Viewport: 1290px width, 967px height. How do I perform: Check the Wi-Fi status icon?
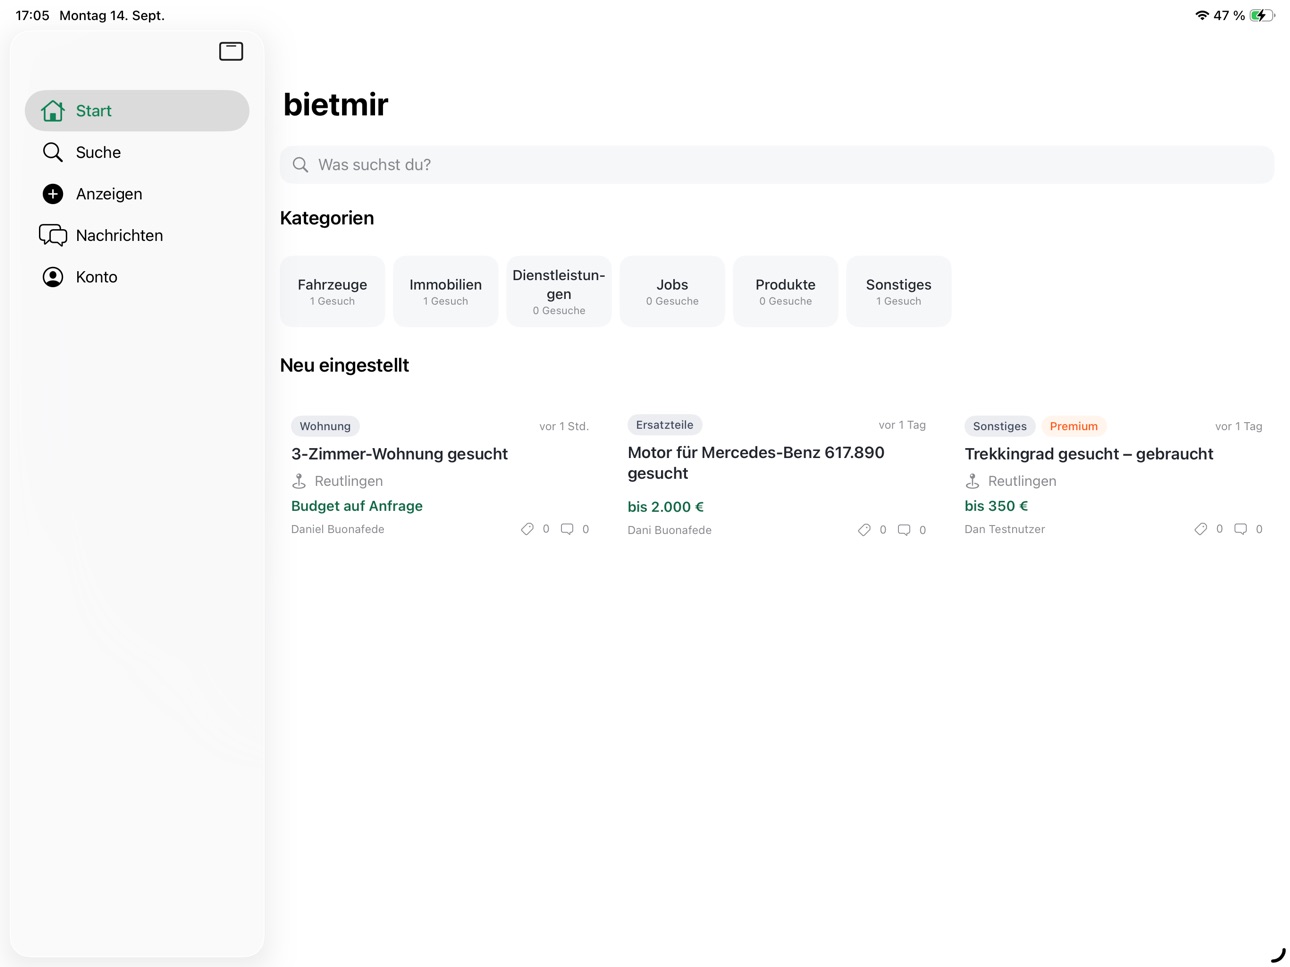click(1202, 15)
